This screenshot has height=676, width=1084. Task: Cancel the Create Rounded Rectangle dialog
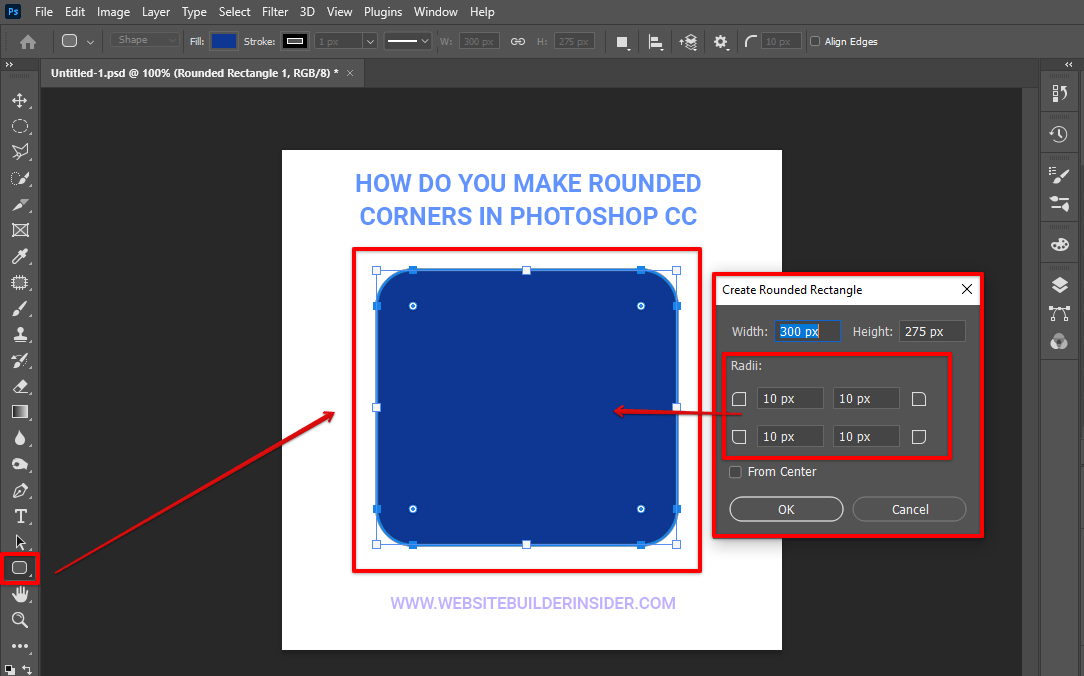point(909,509)
